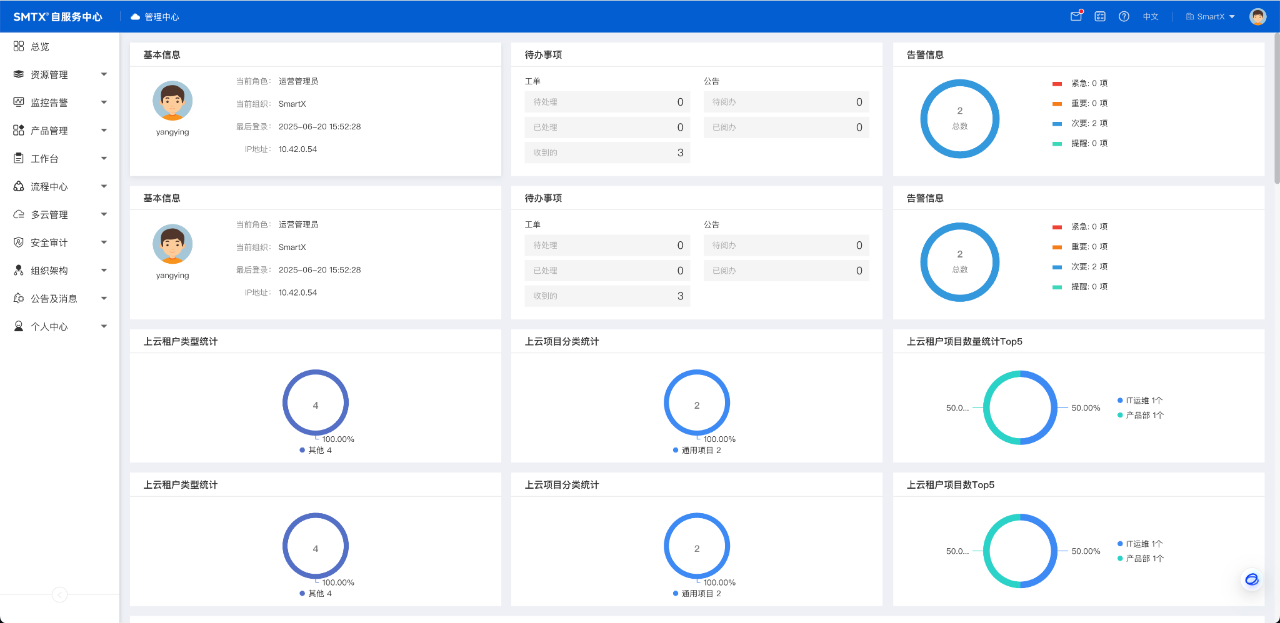Screen dimensions: 1280x623
Task: Click the 流程中心 icon in sidebar
Action: pyautogui.click(x=19, y=186)
